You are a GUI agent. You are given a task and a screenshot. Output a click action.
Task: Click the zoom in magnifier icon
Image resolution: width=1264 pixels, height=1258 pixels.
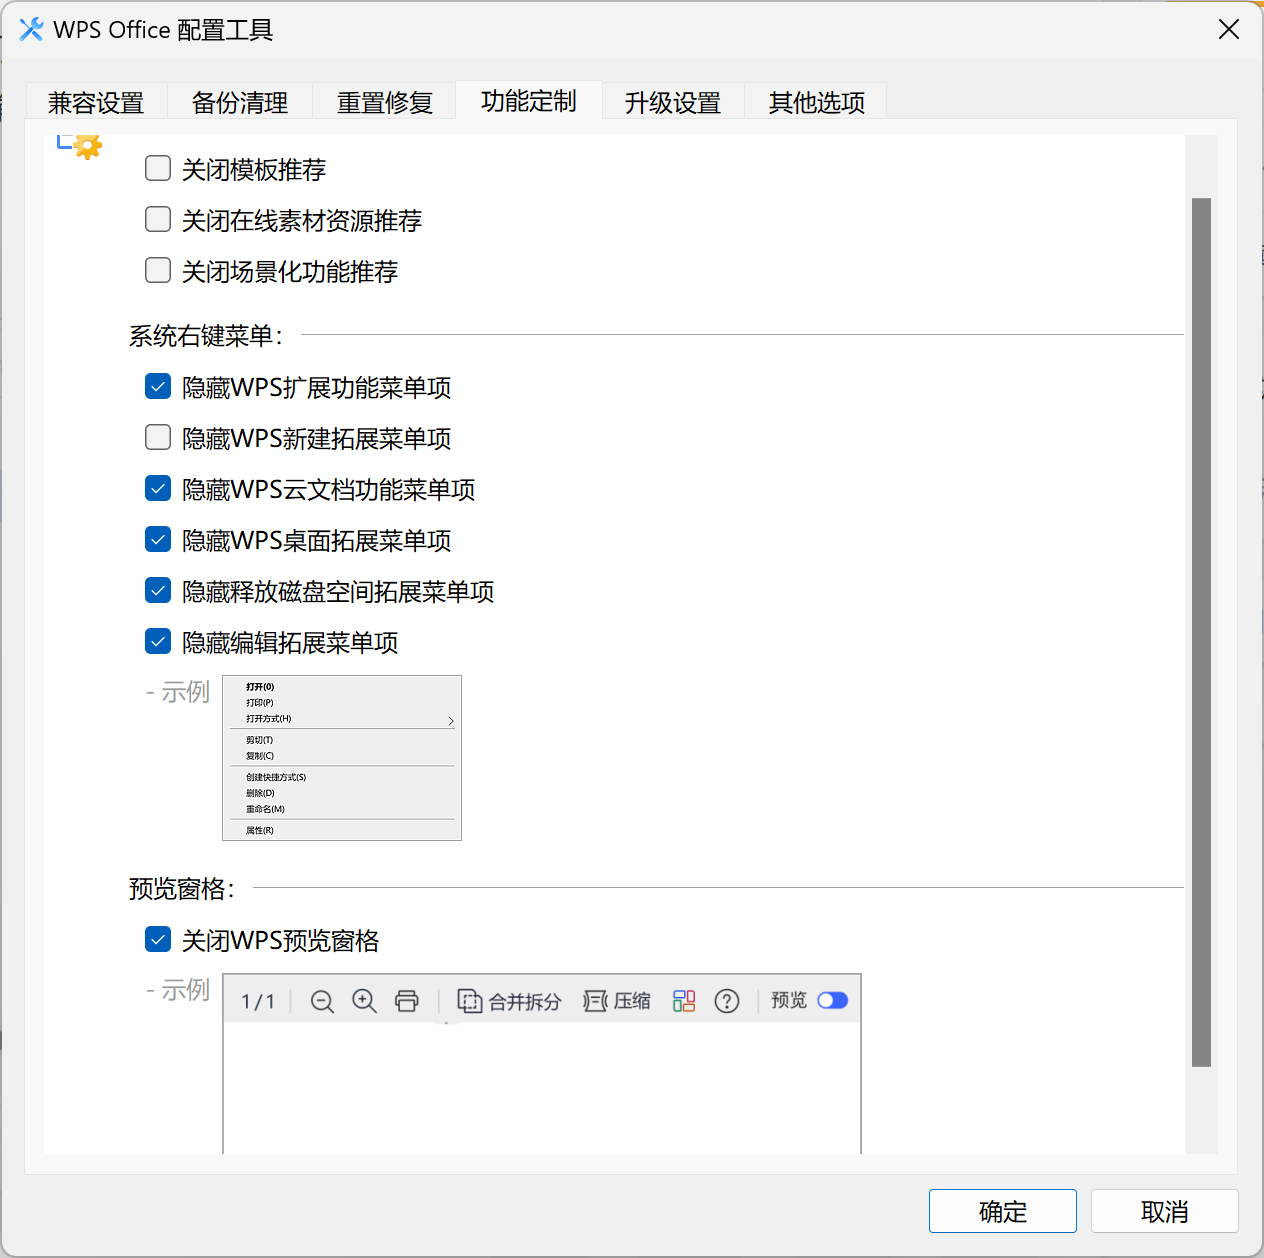click(x=364, y=1001)
